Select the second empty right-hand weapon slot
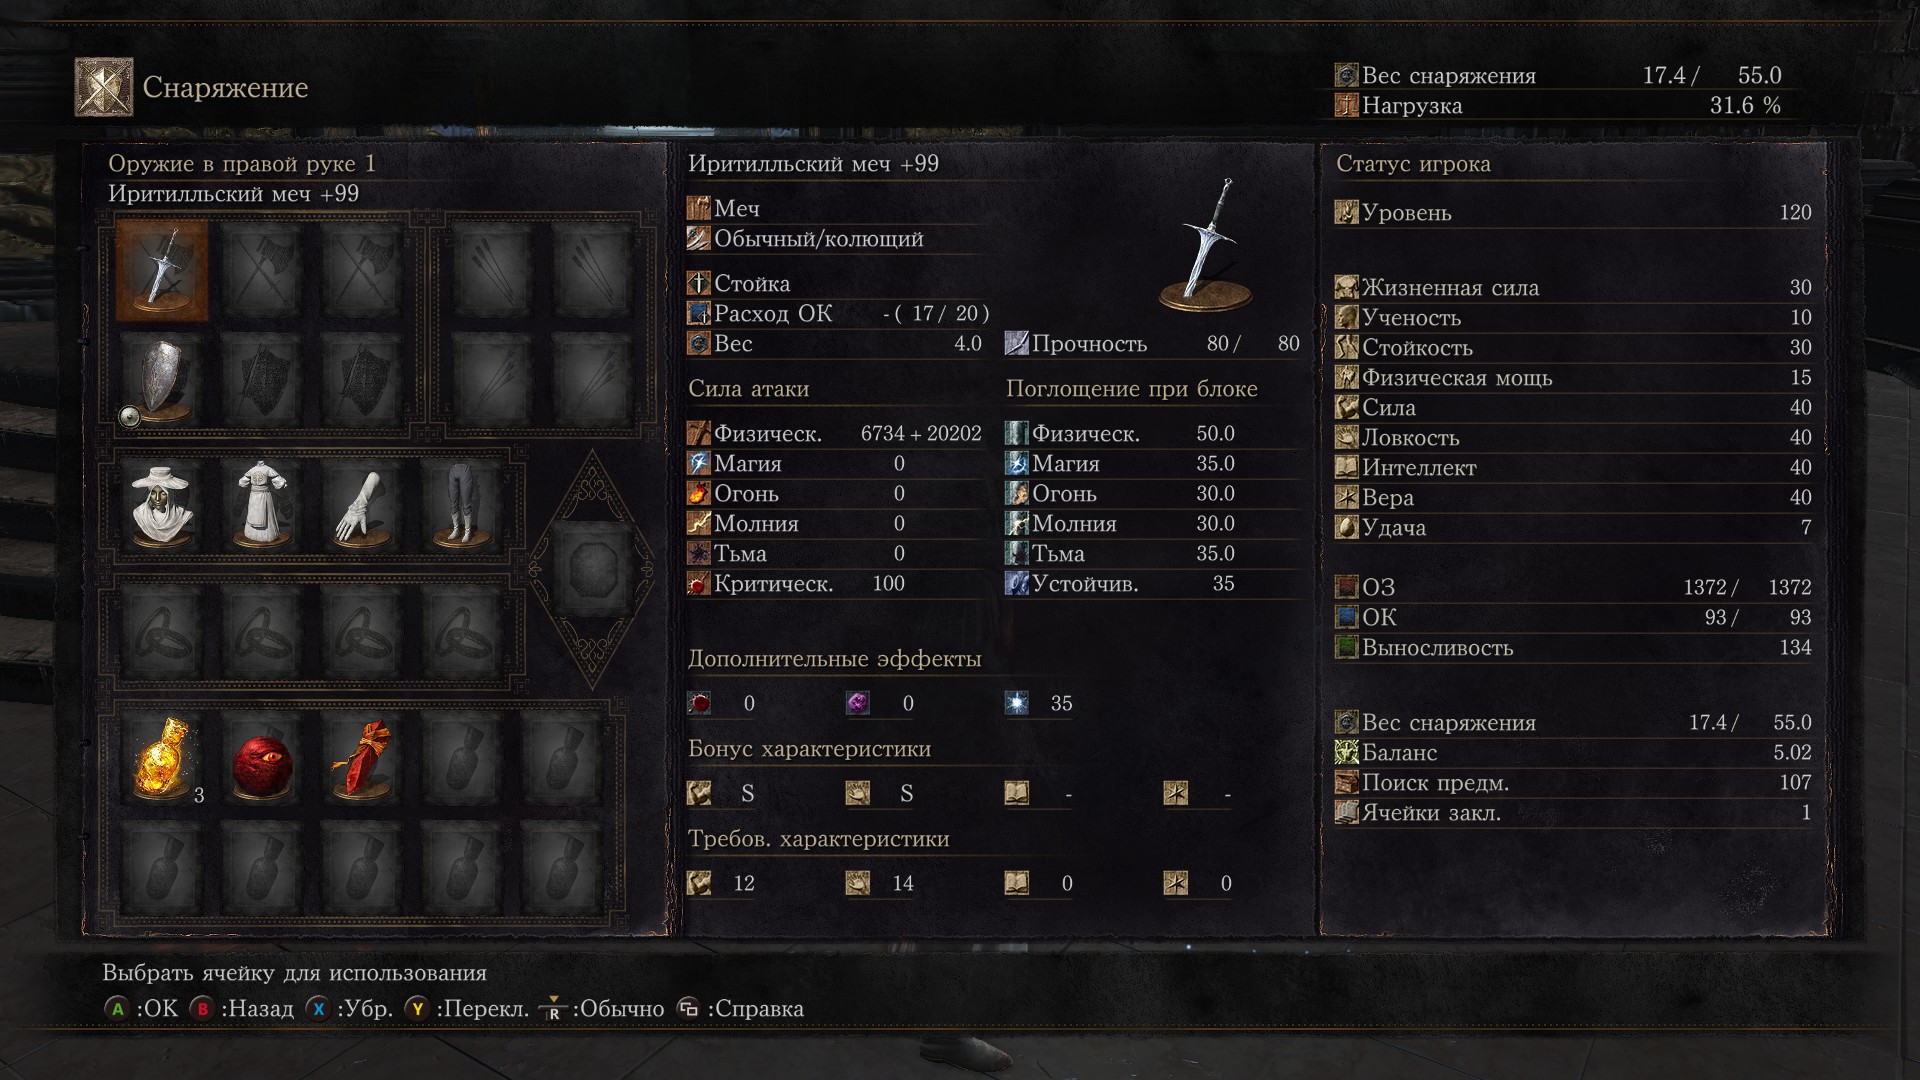The width and height of the screenshot is (1920, 1080). point(262,270)
